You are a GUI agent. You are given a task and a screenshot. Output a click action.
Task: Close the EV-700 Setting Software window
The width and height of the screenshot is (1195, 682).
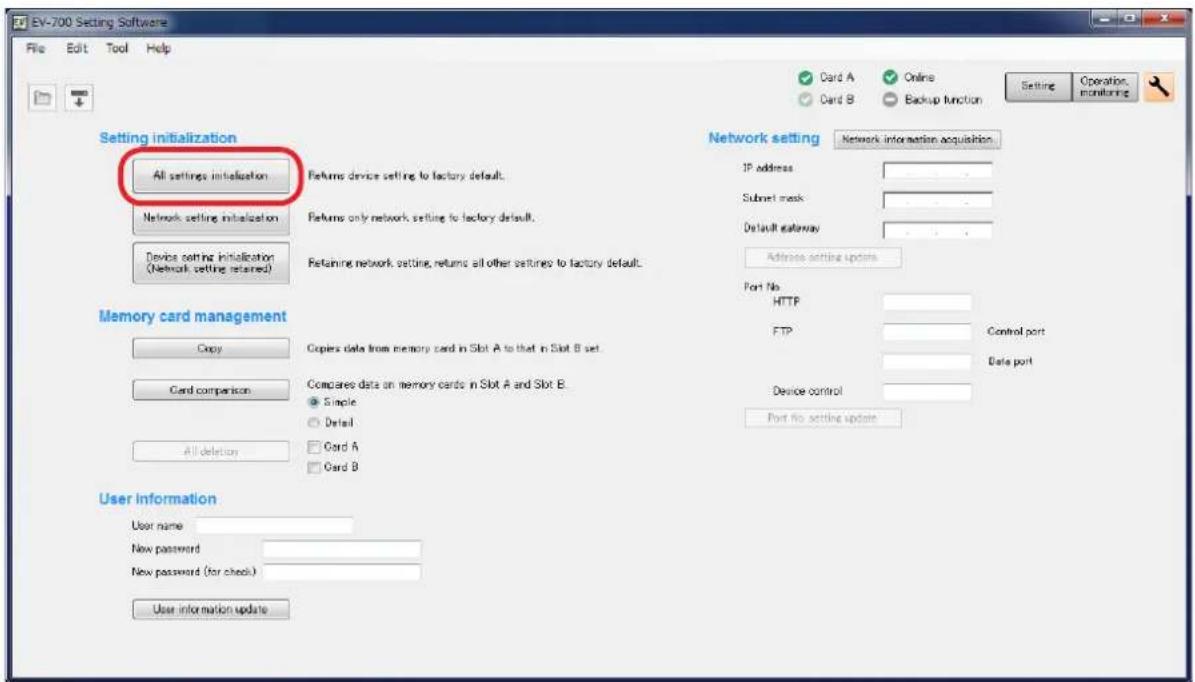click(1163, 18)
